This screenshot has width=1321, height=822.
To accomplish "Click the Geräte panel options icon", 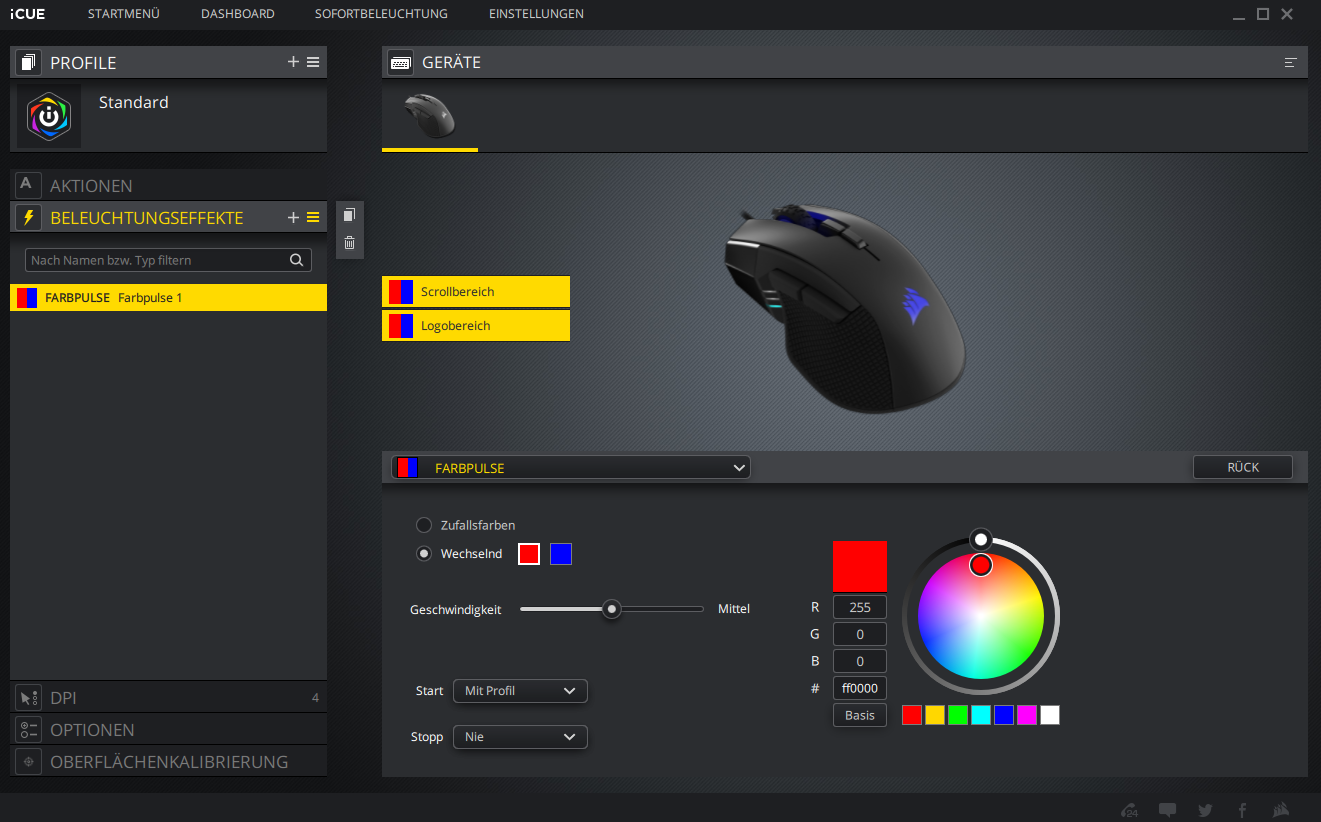I will pyautogui.click(x=1291, y=62).
